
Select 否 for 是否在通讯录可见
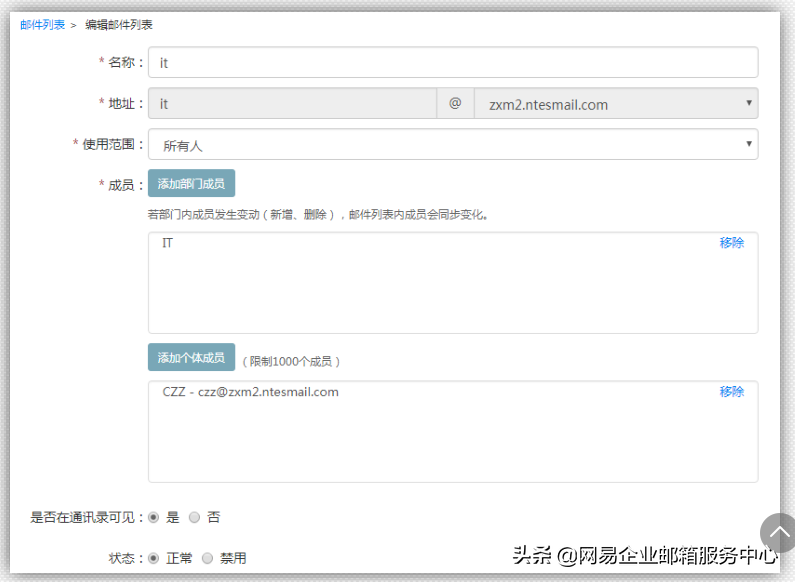(x=194, y=518)
